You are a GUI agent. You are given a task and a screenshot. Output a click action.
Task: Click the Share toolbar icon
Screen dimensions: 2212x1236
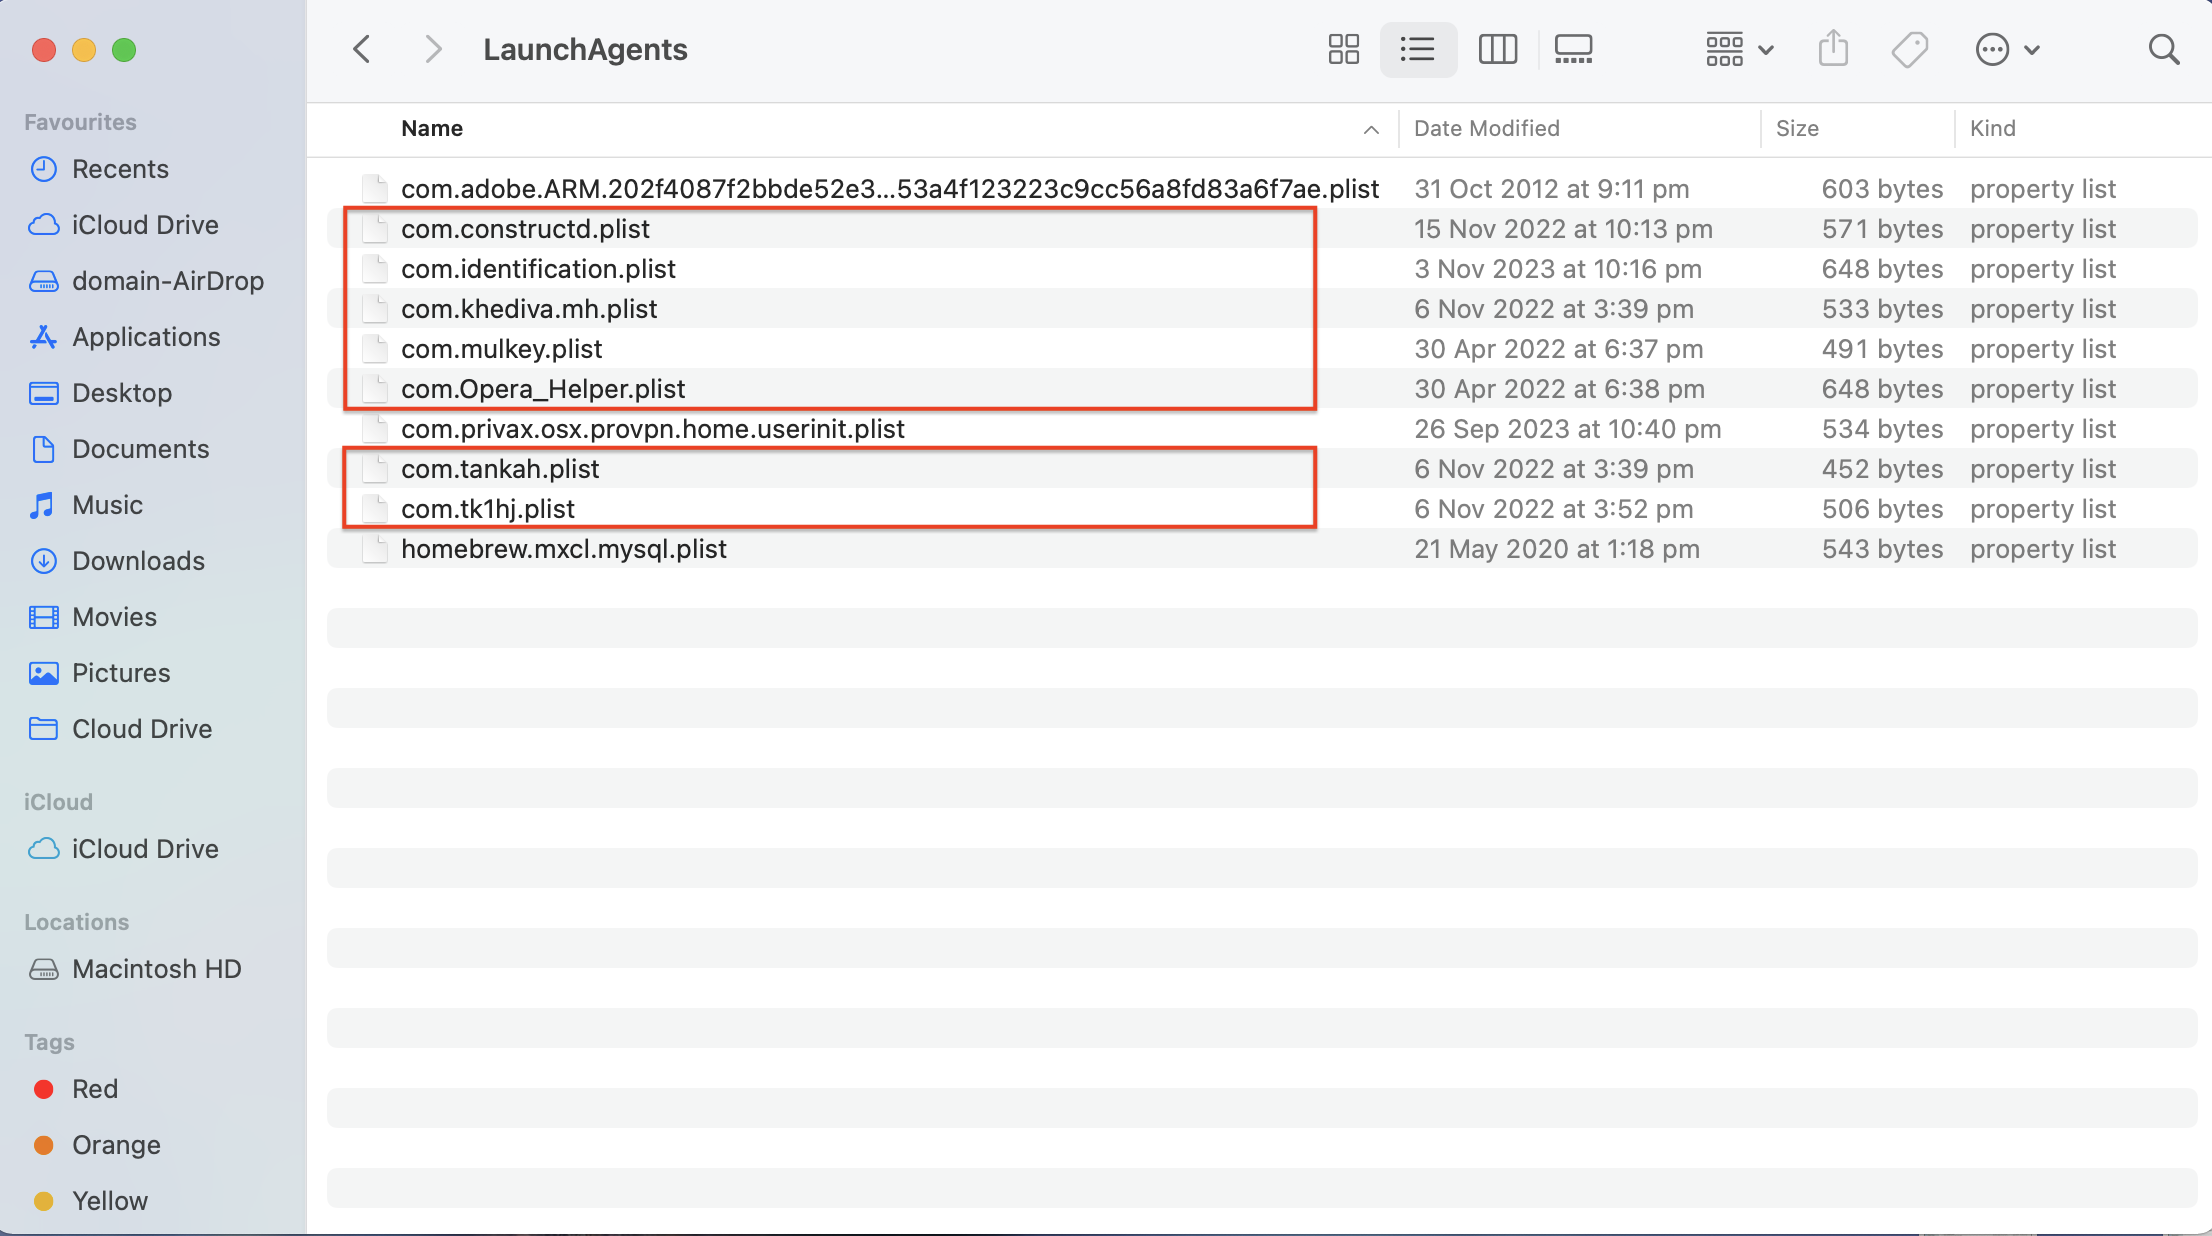point(1832,49)
